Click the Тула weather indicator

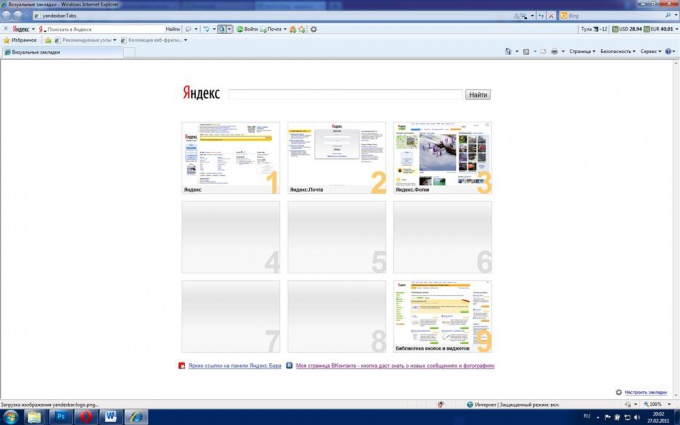pos(594,29)
